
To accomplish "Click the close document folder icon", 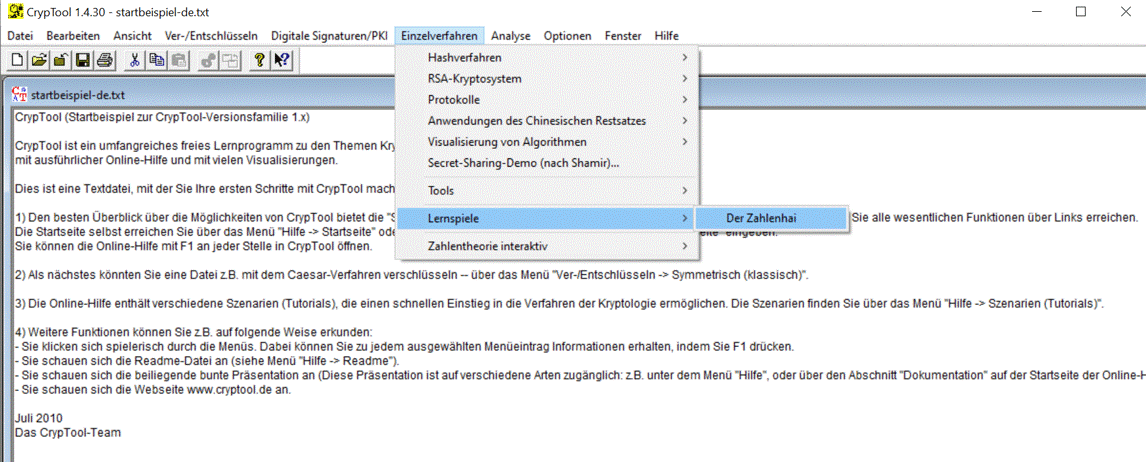I will coord(61,61).
